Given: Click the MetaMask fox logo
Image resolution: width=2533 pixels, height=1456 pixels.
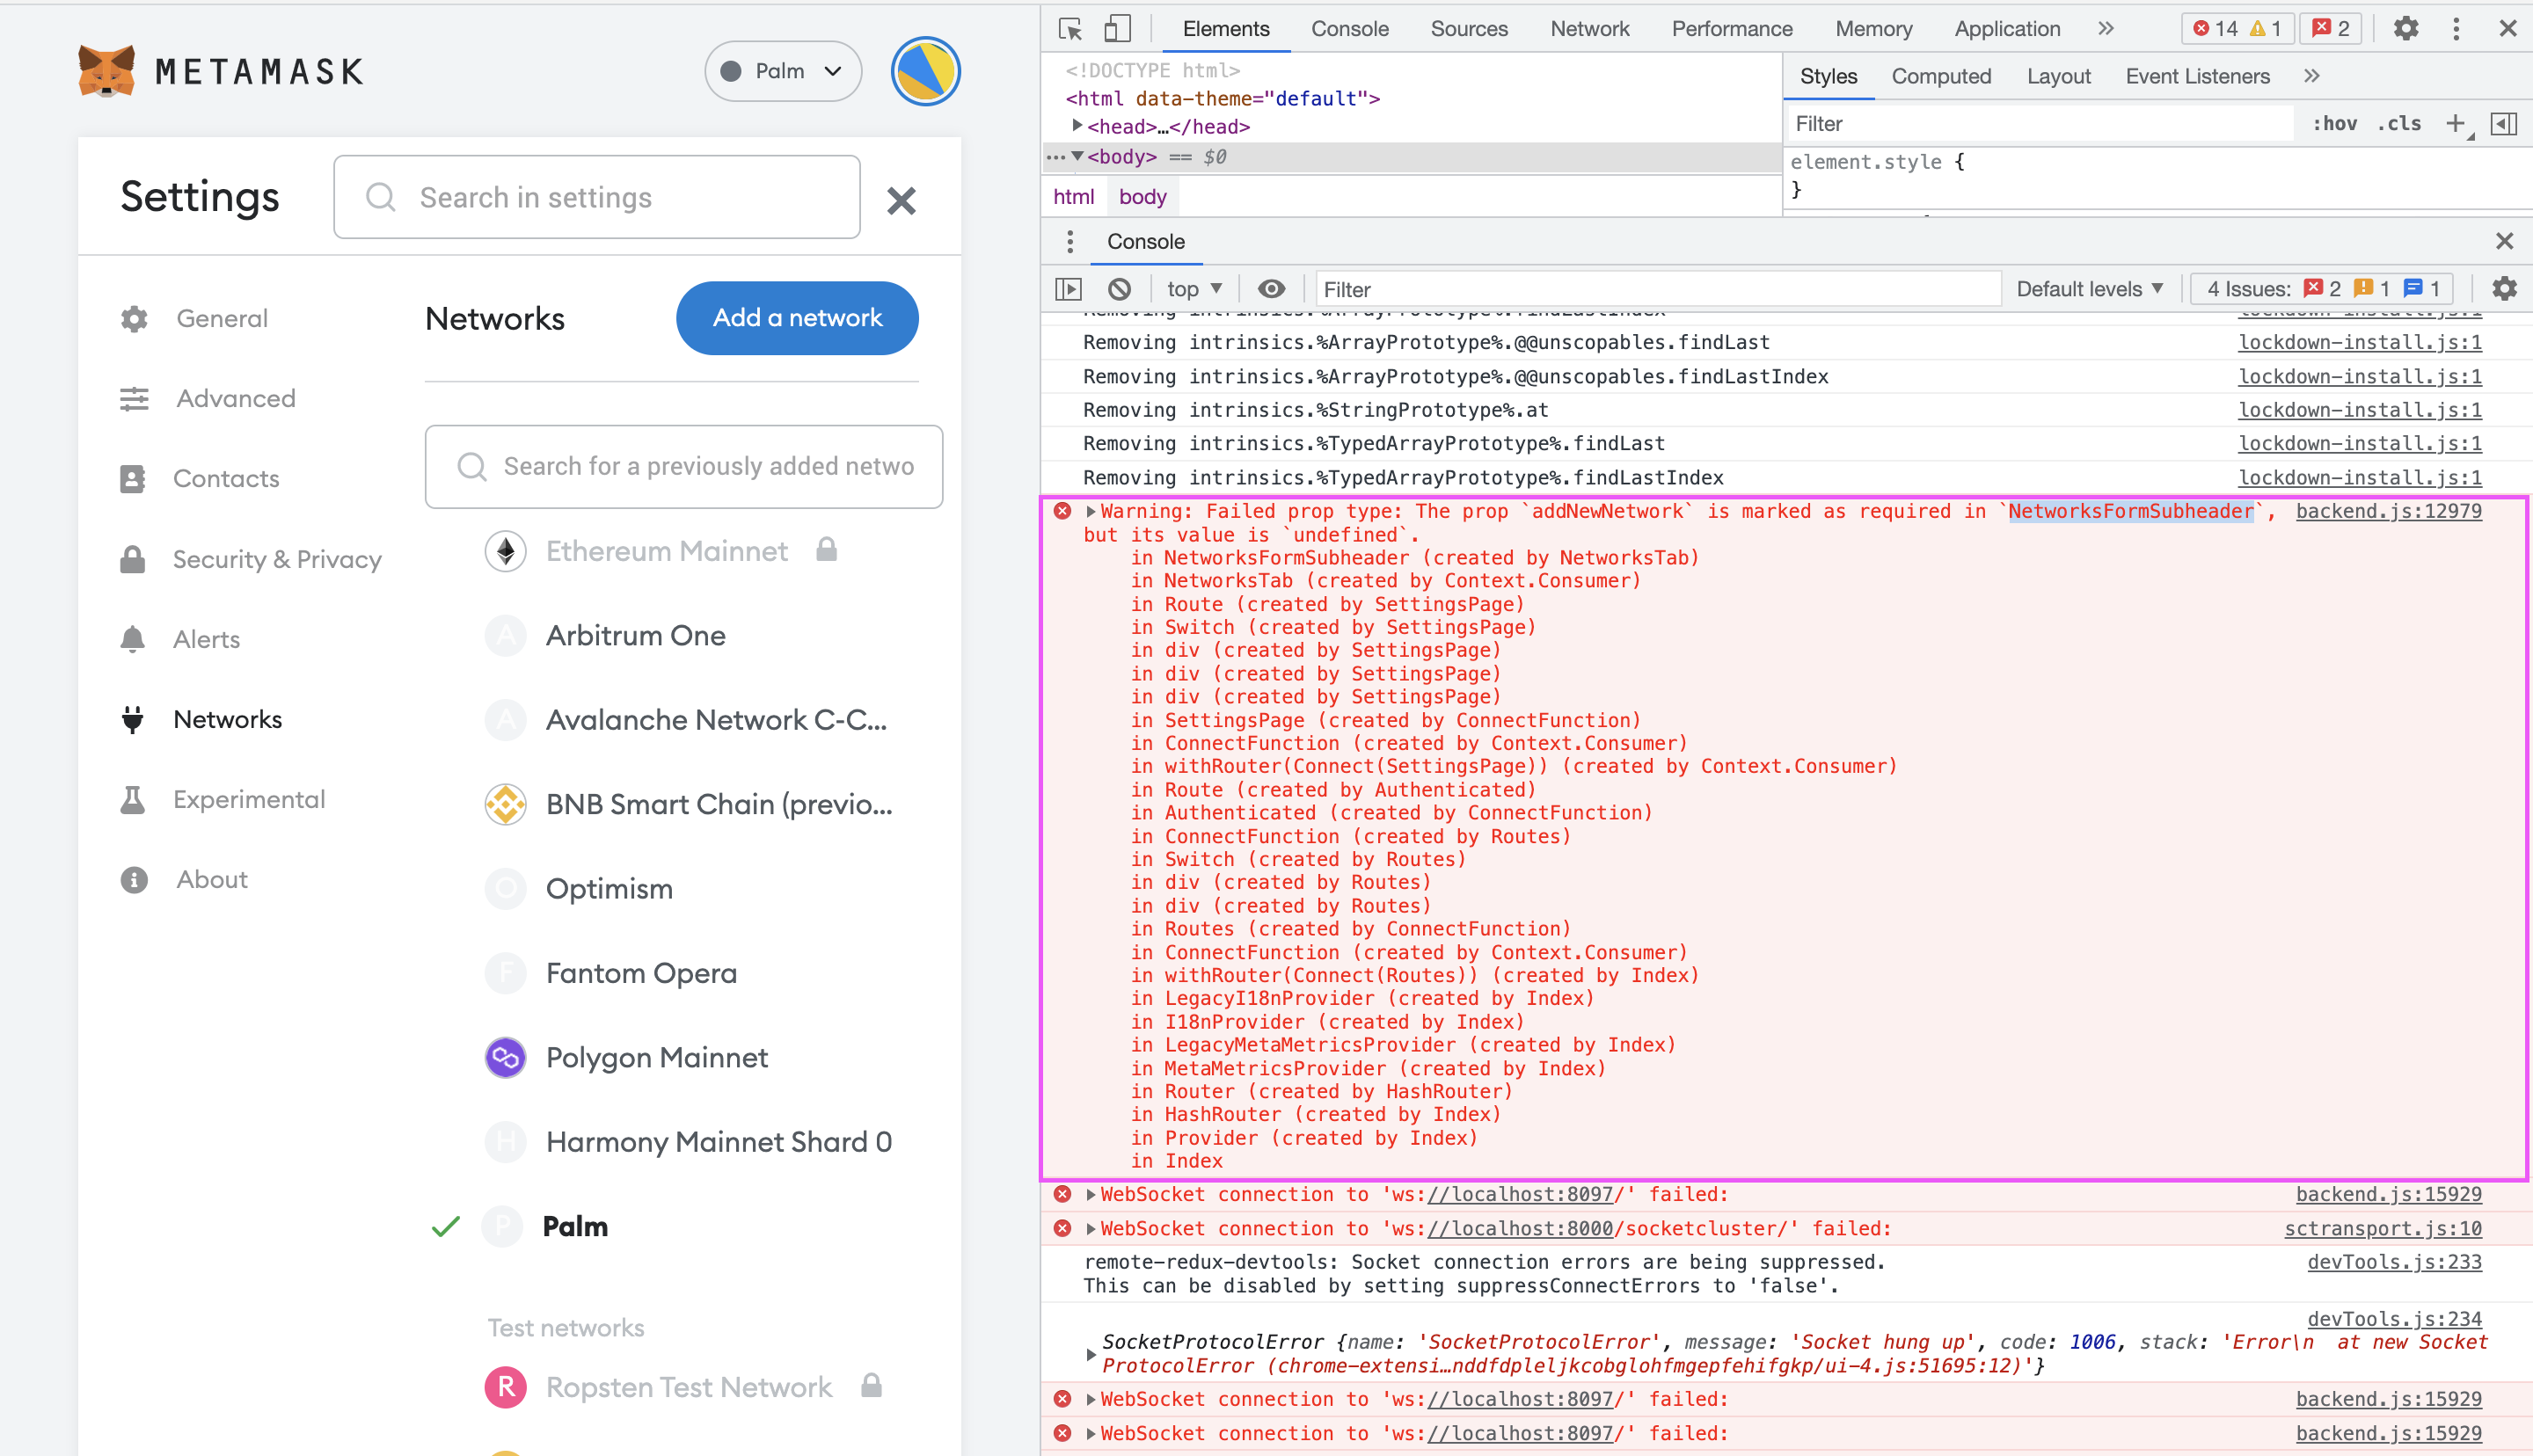Looking at the screenshot, I should point(106,71).
